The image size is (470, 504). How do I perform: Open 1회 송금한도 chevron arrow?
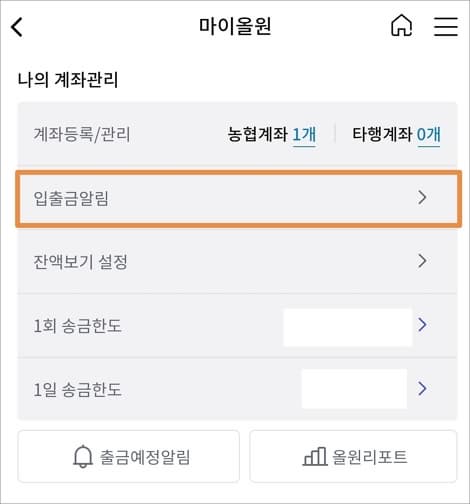coord(422,325)
